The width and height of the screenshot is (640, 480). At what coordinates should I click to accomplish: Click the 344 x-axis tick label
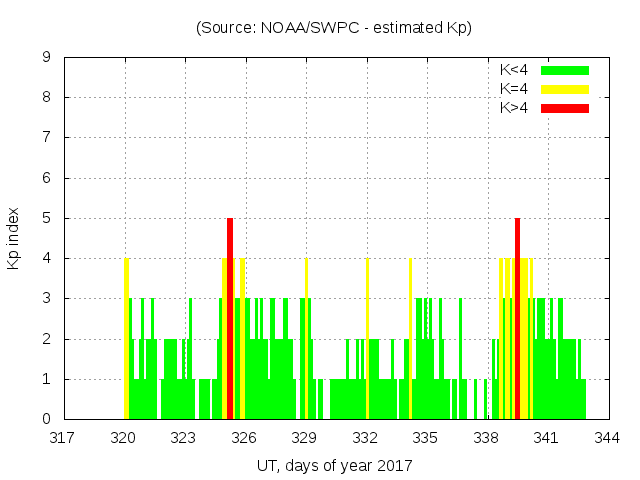coord(606,437)
